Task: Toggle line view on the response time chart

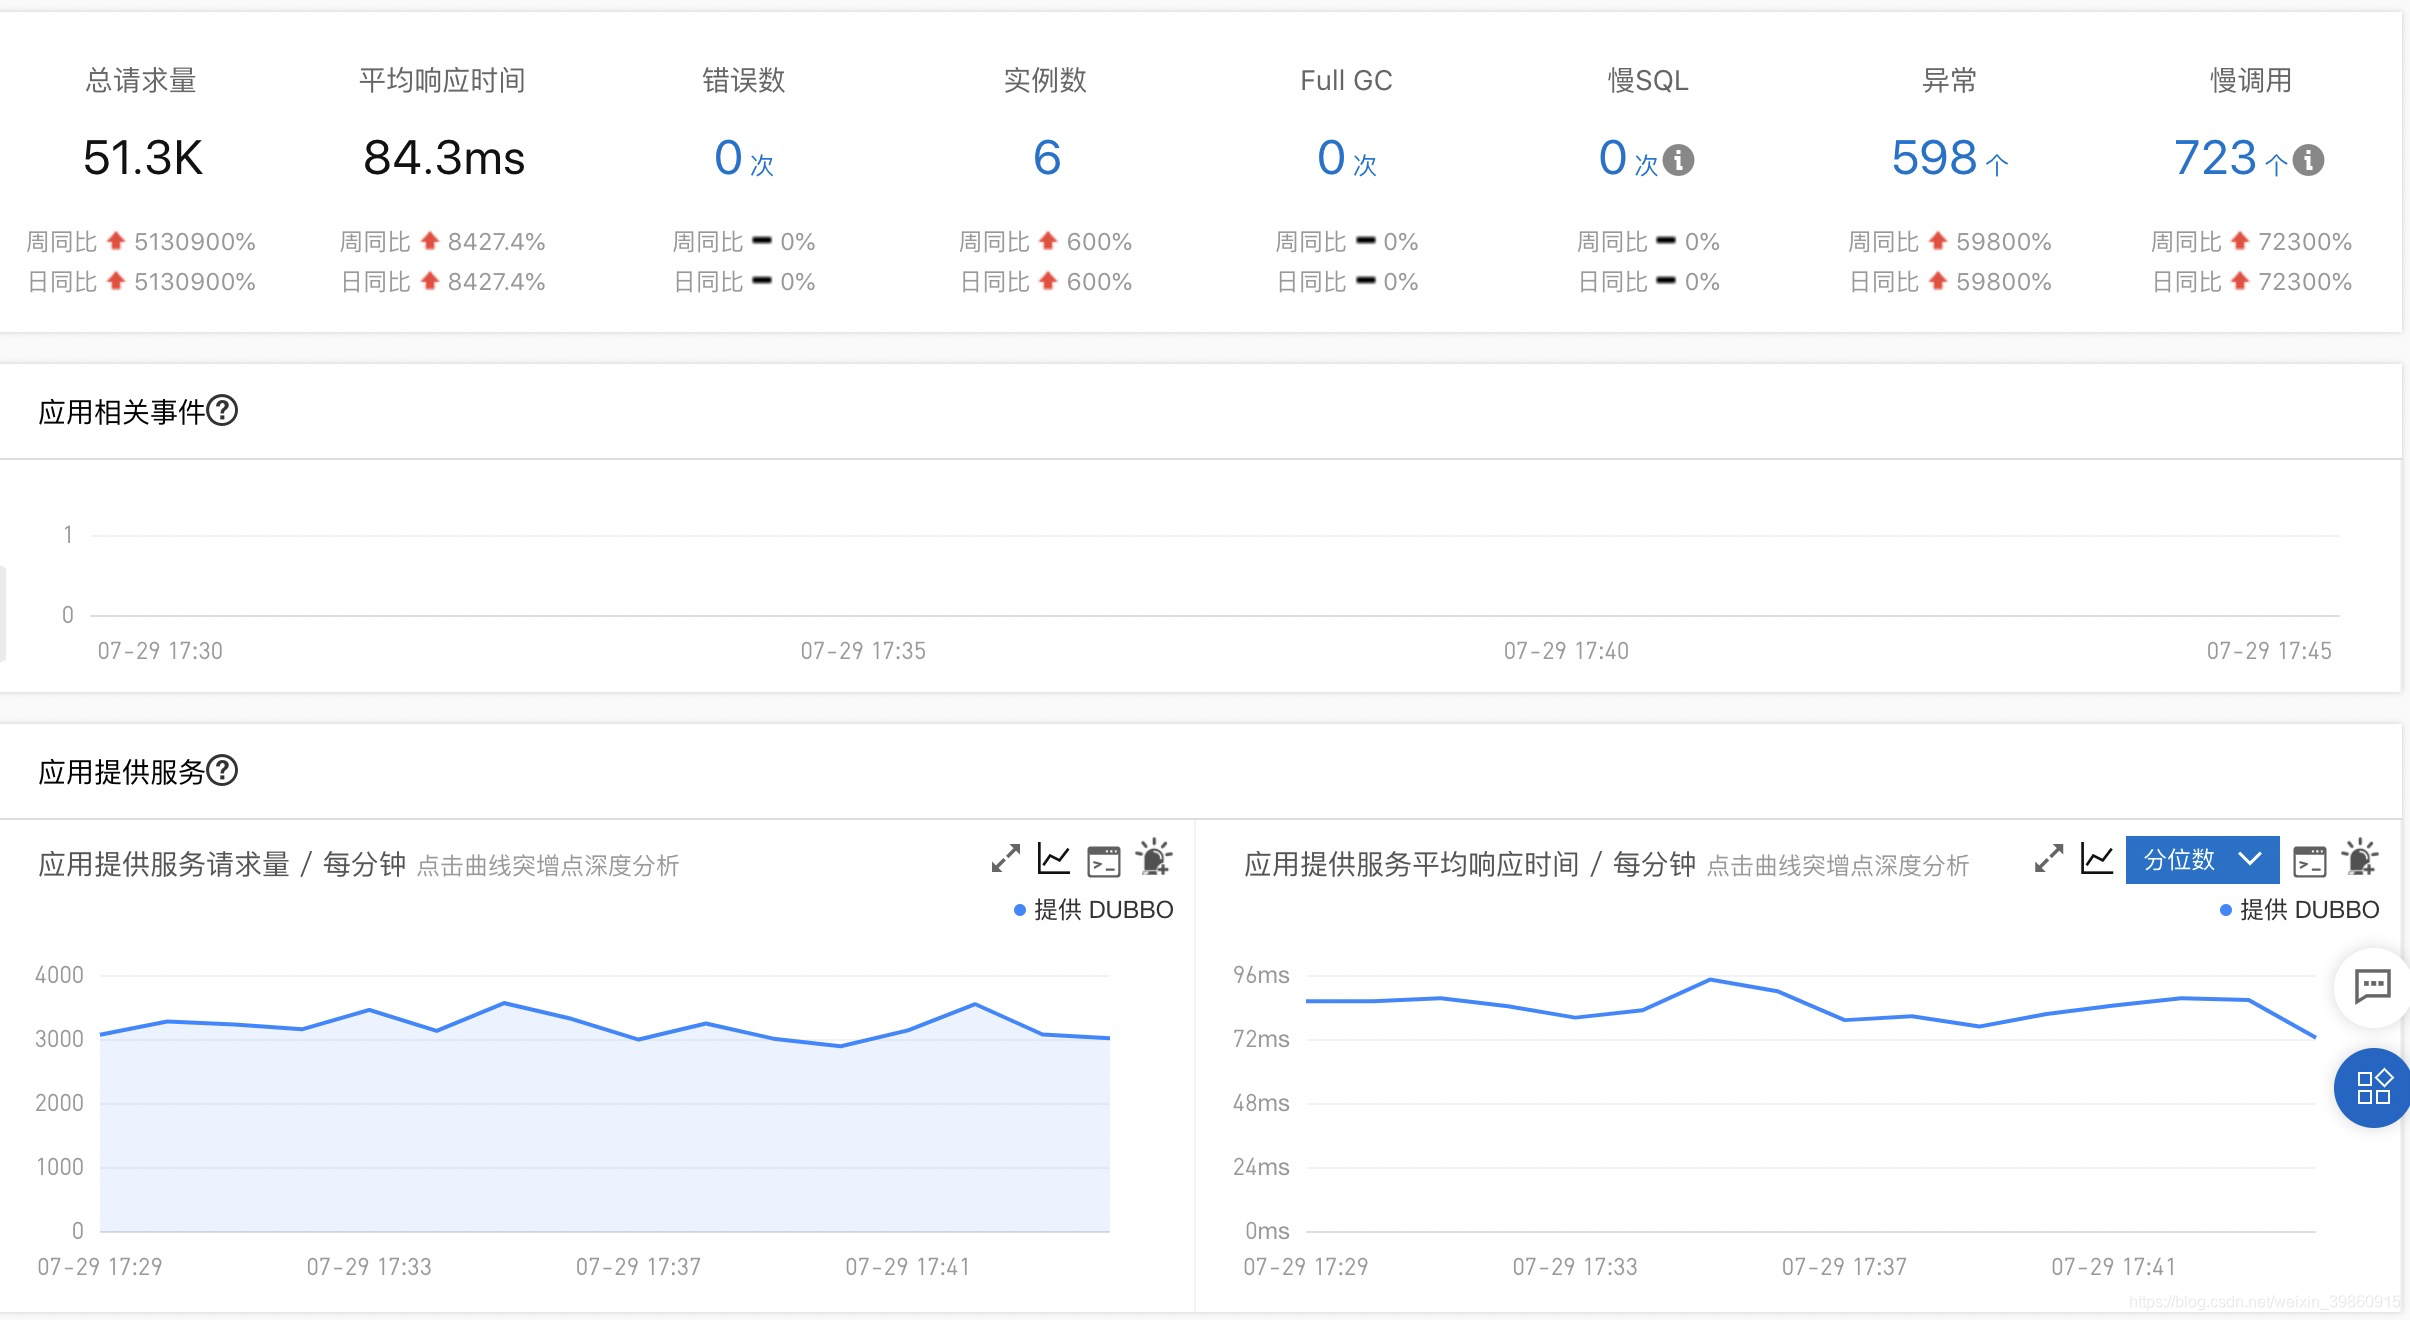Action: tap(2097, 859)
